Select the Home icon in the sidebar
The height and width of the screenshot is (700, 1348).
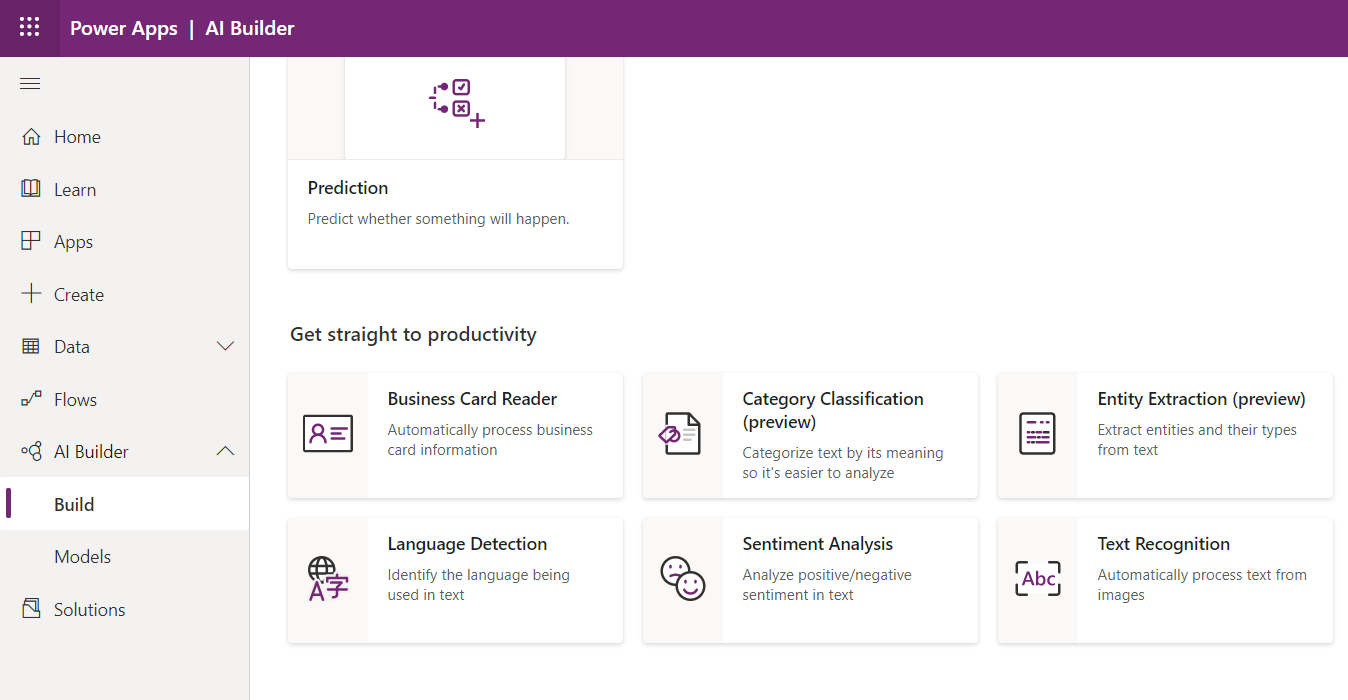pos(31,136)
